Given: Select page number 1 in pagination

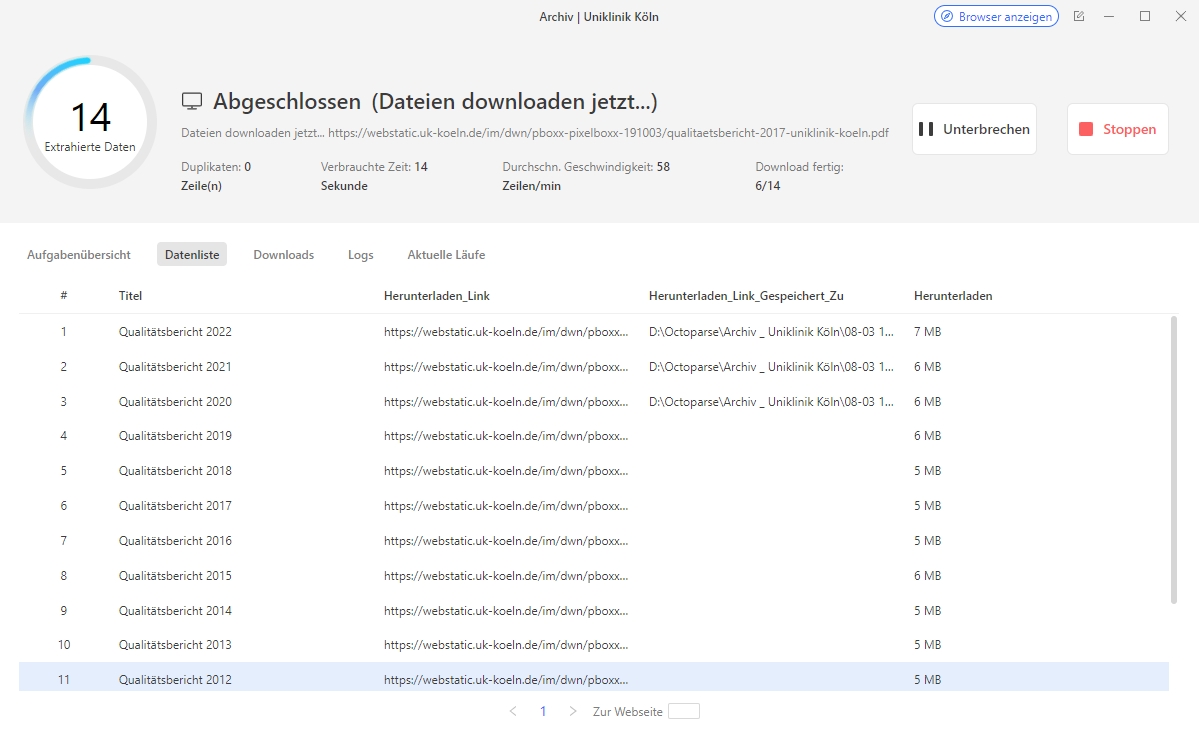Looking at the screenshot, I should pos(543,711).
